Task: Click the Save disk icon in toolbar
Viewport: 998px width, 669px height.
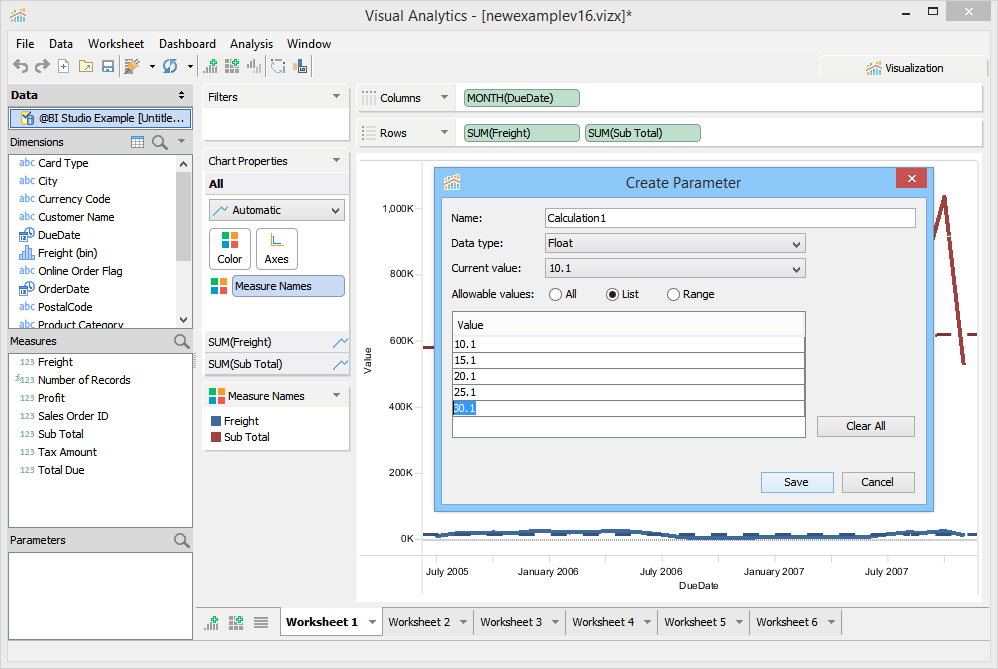Action: coord(108,66)
